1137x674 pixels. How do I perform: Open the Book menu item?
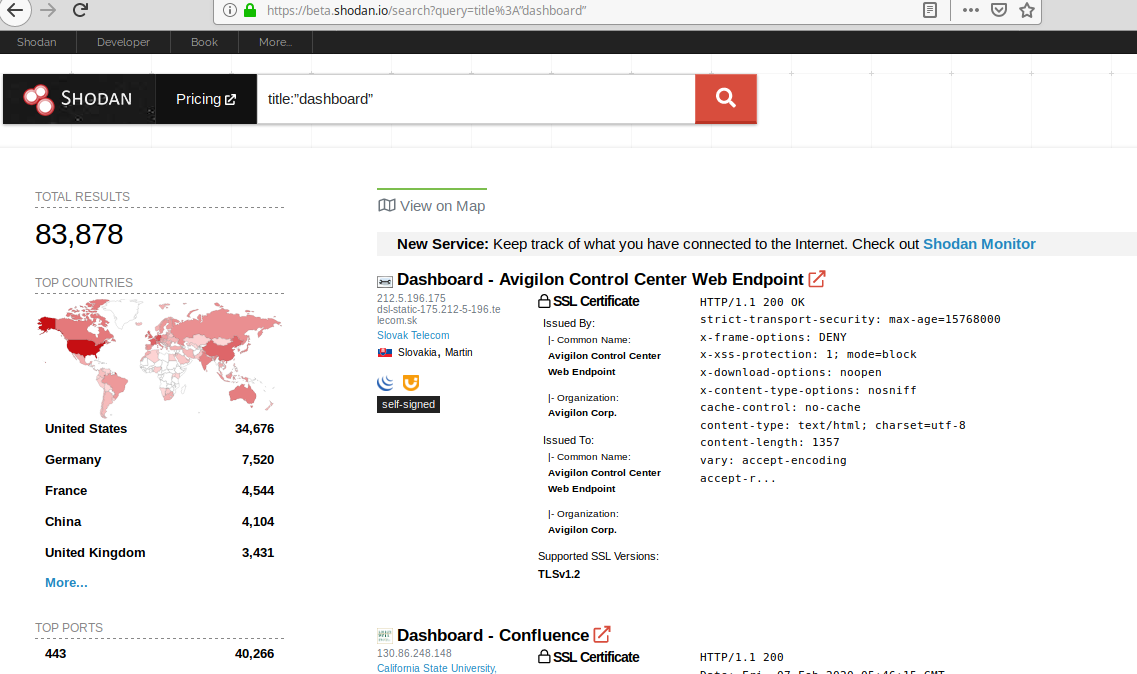(x=204, y=42)
